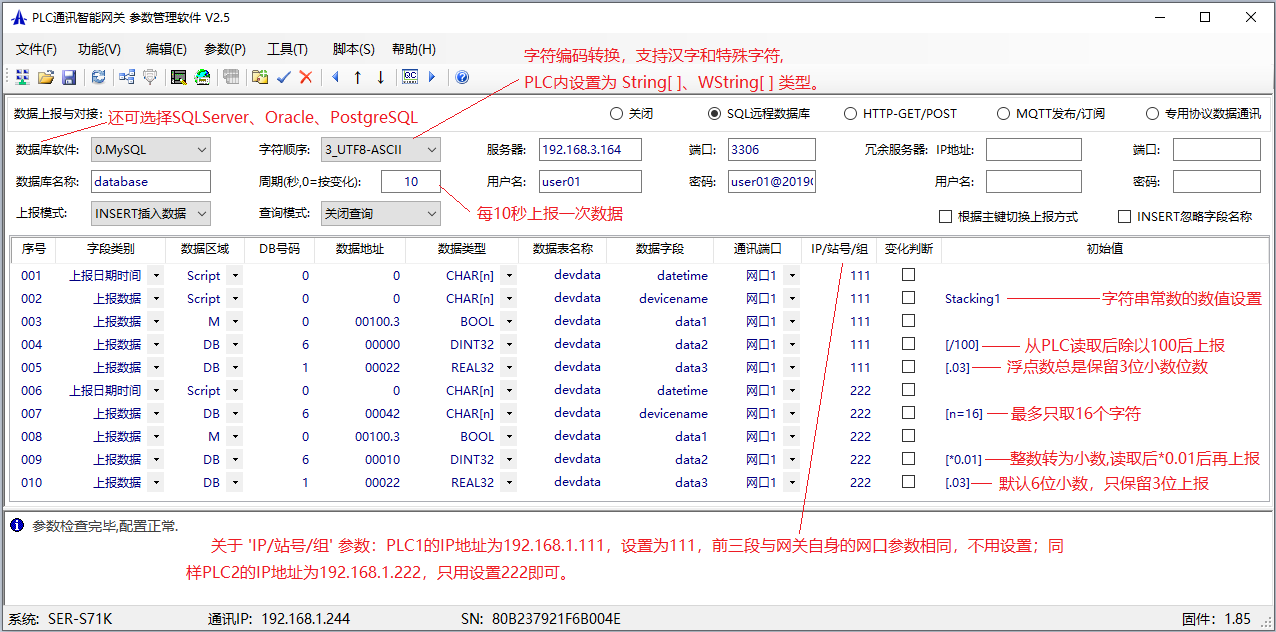The image size is (1276, 632).
Task: Click the QC toolbar icon
Action: click(x=410, y=77)
